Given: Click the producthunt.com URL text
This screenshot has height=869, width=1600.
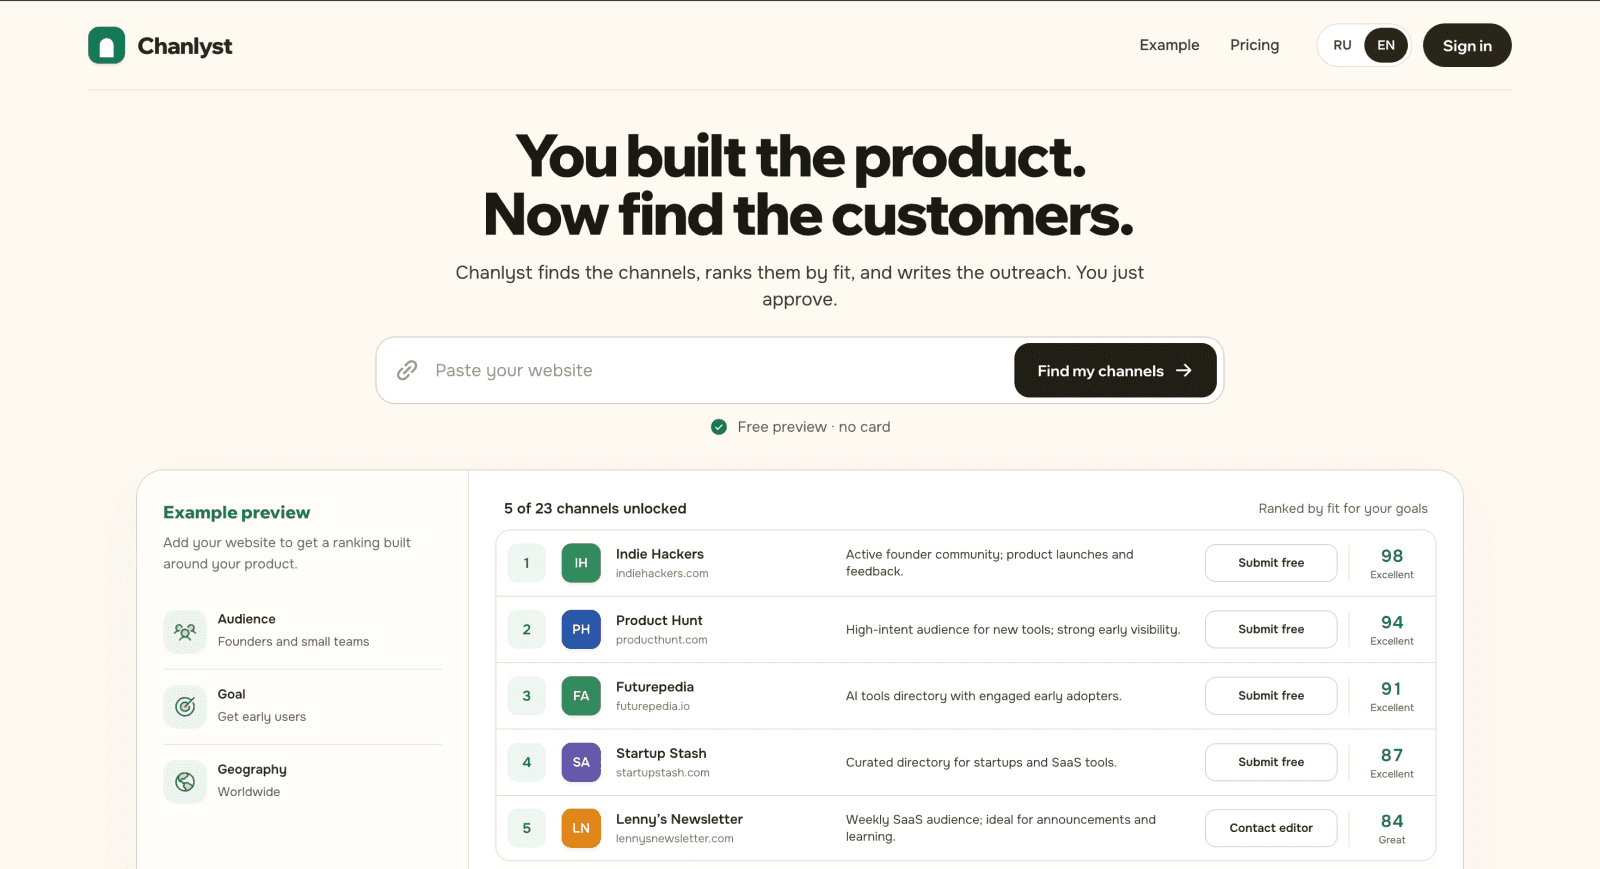Looking at the screenshot, I should click(662, 640).
